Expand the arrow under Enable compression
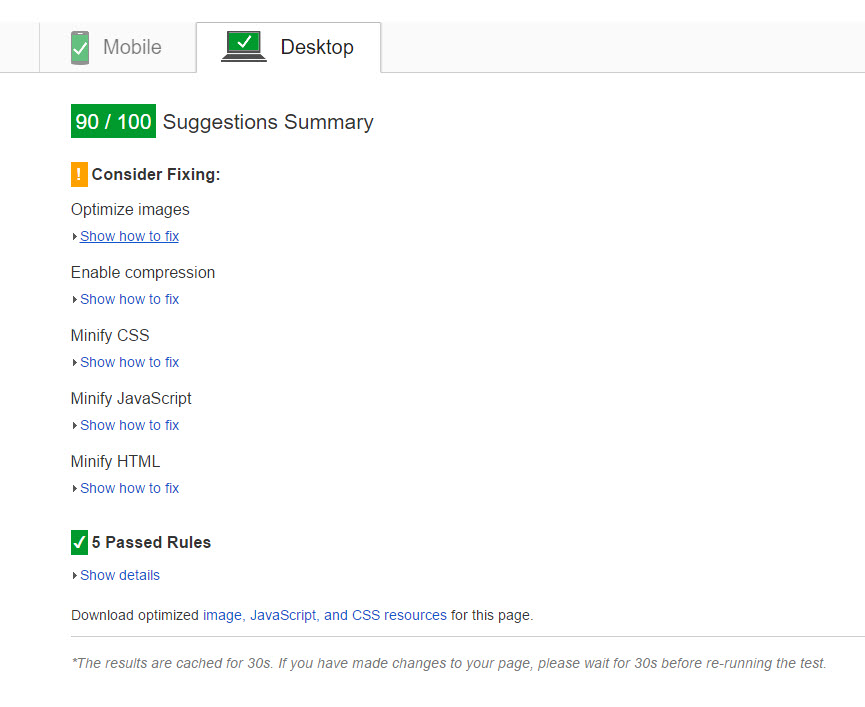This screenshot has height=707, width=865. coord(75,300)
